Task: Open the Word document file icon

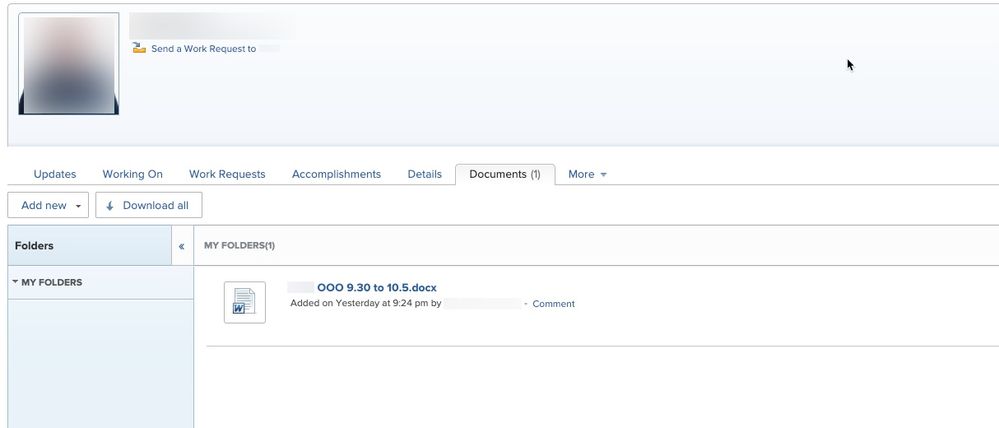Action: tap(244, 302)
